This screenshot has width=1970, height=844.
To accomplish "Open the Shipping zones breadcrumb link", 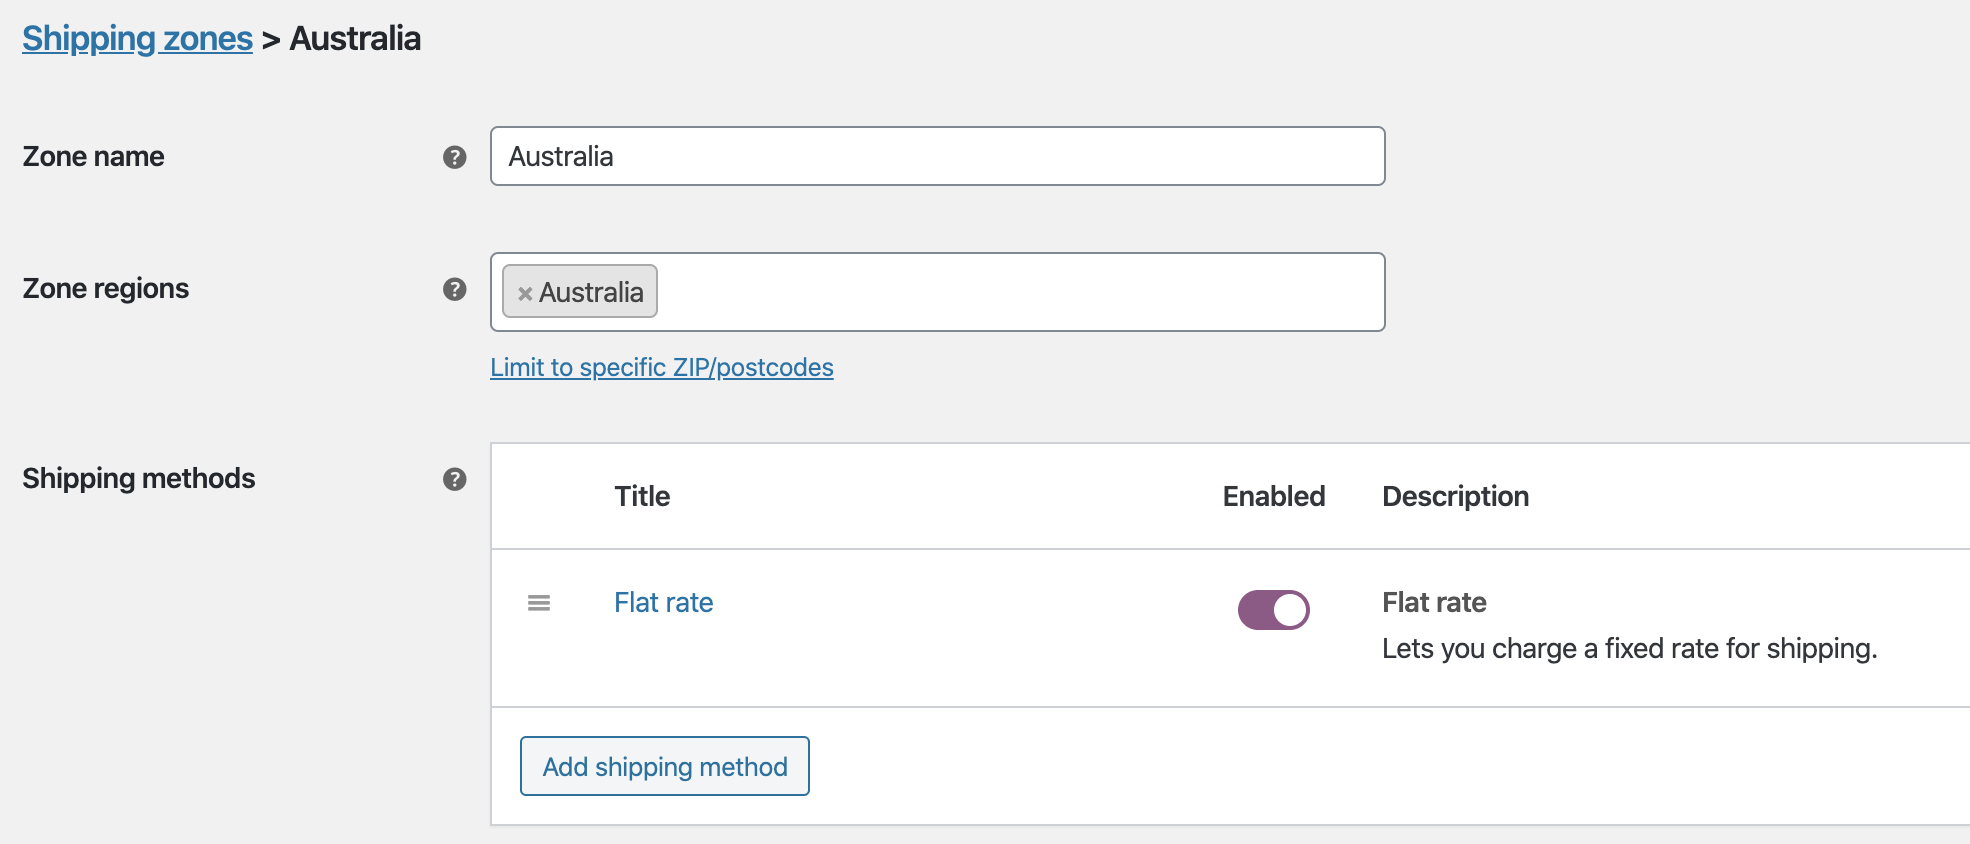I will click(x=138, y=39).
